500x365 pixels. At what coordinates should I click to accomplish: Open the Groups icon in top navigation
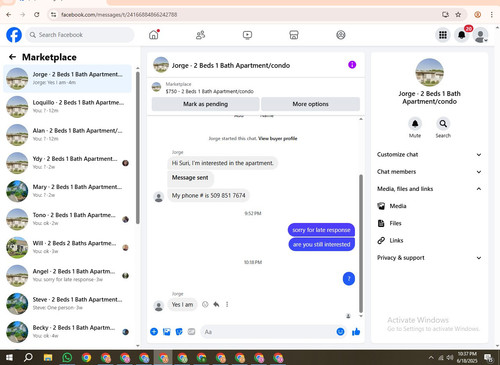coord(341,35)
